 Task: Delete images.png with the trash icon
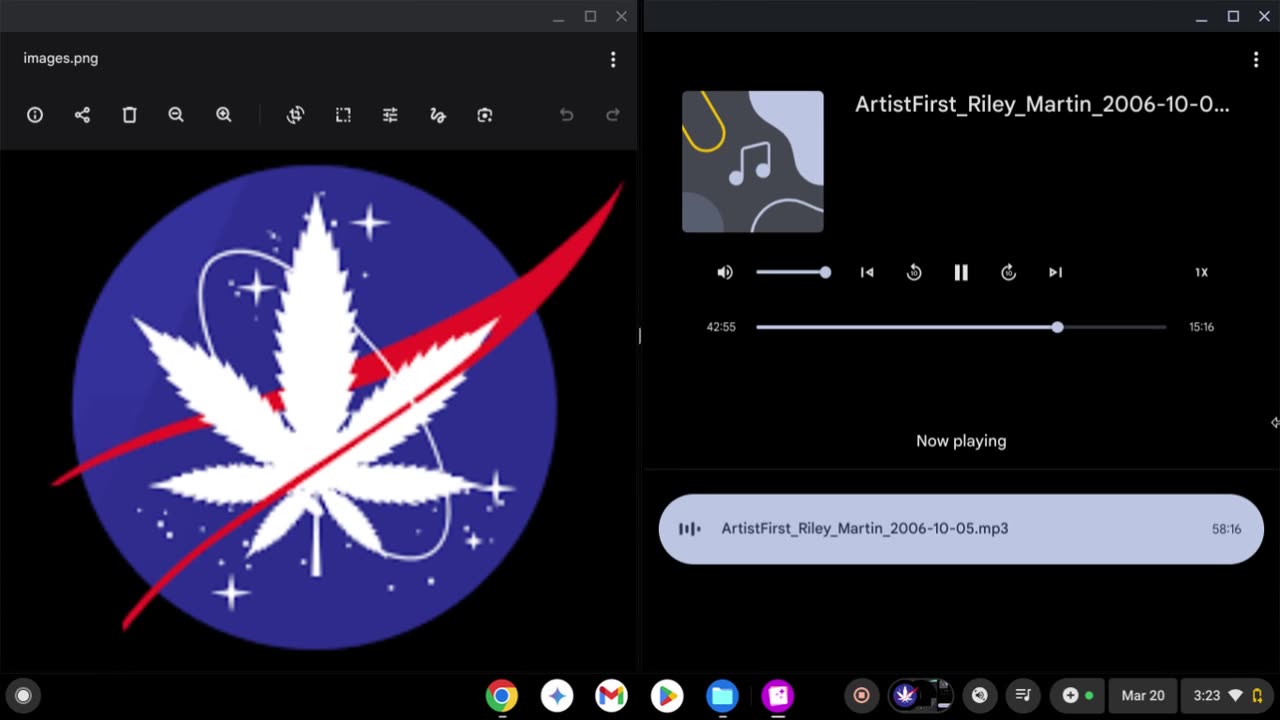point(129,115)
